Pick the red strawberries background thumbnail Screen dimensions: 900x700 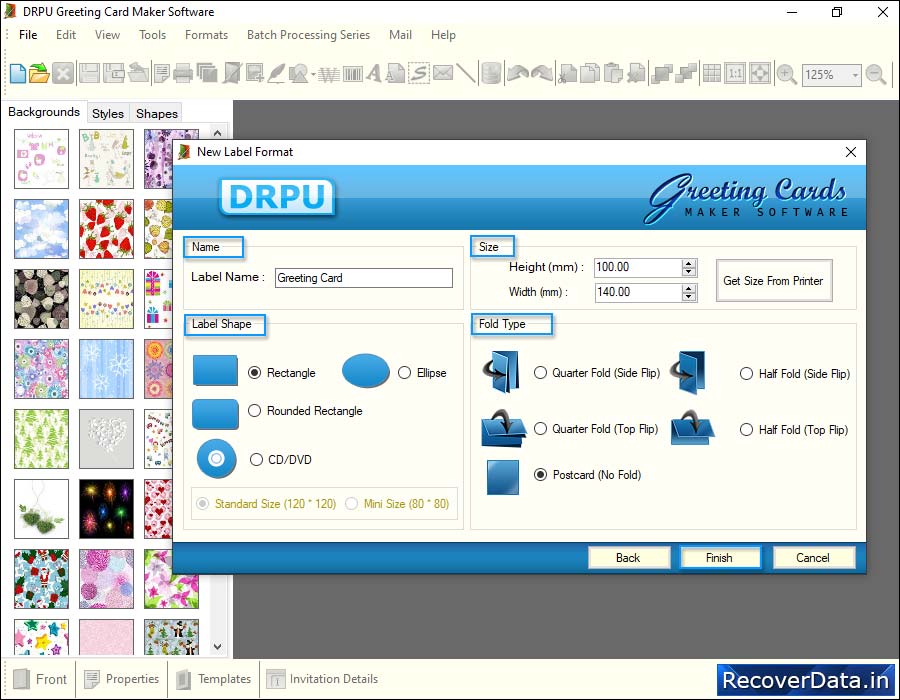106,229
